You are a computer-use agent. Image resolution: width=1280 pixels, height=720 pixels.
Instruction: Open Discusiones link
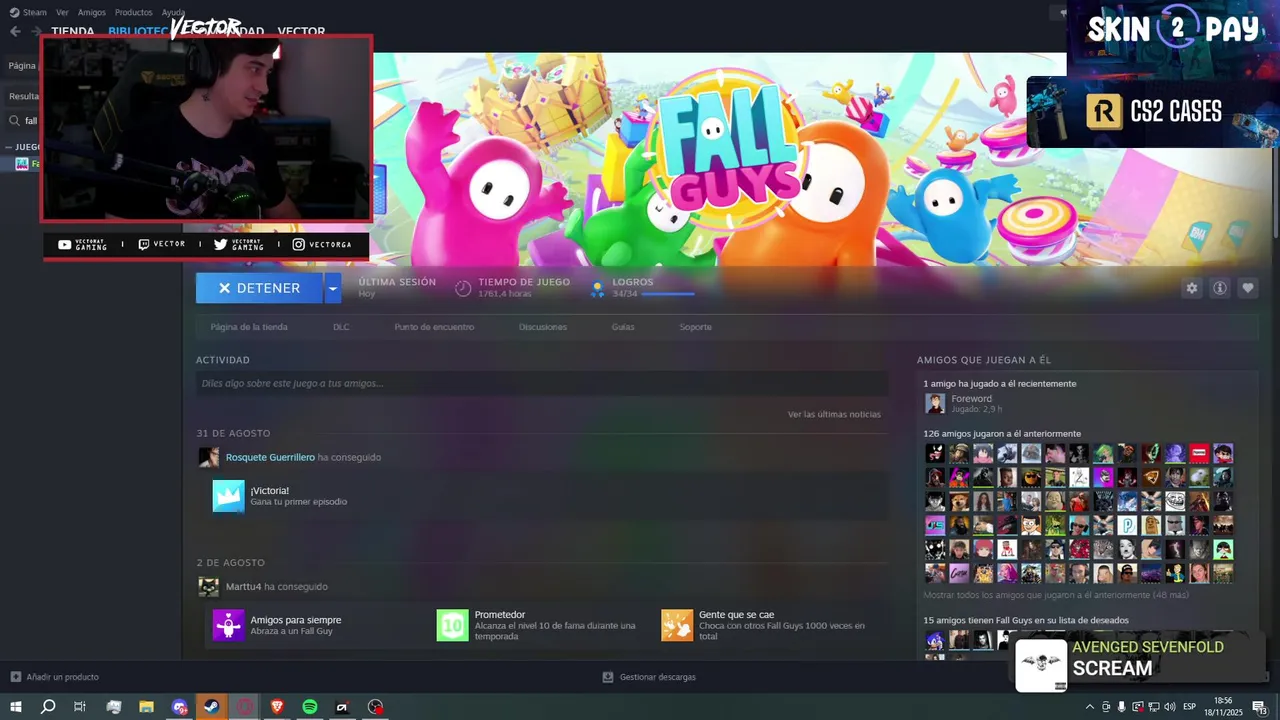(x=543, y=327)
